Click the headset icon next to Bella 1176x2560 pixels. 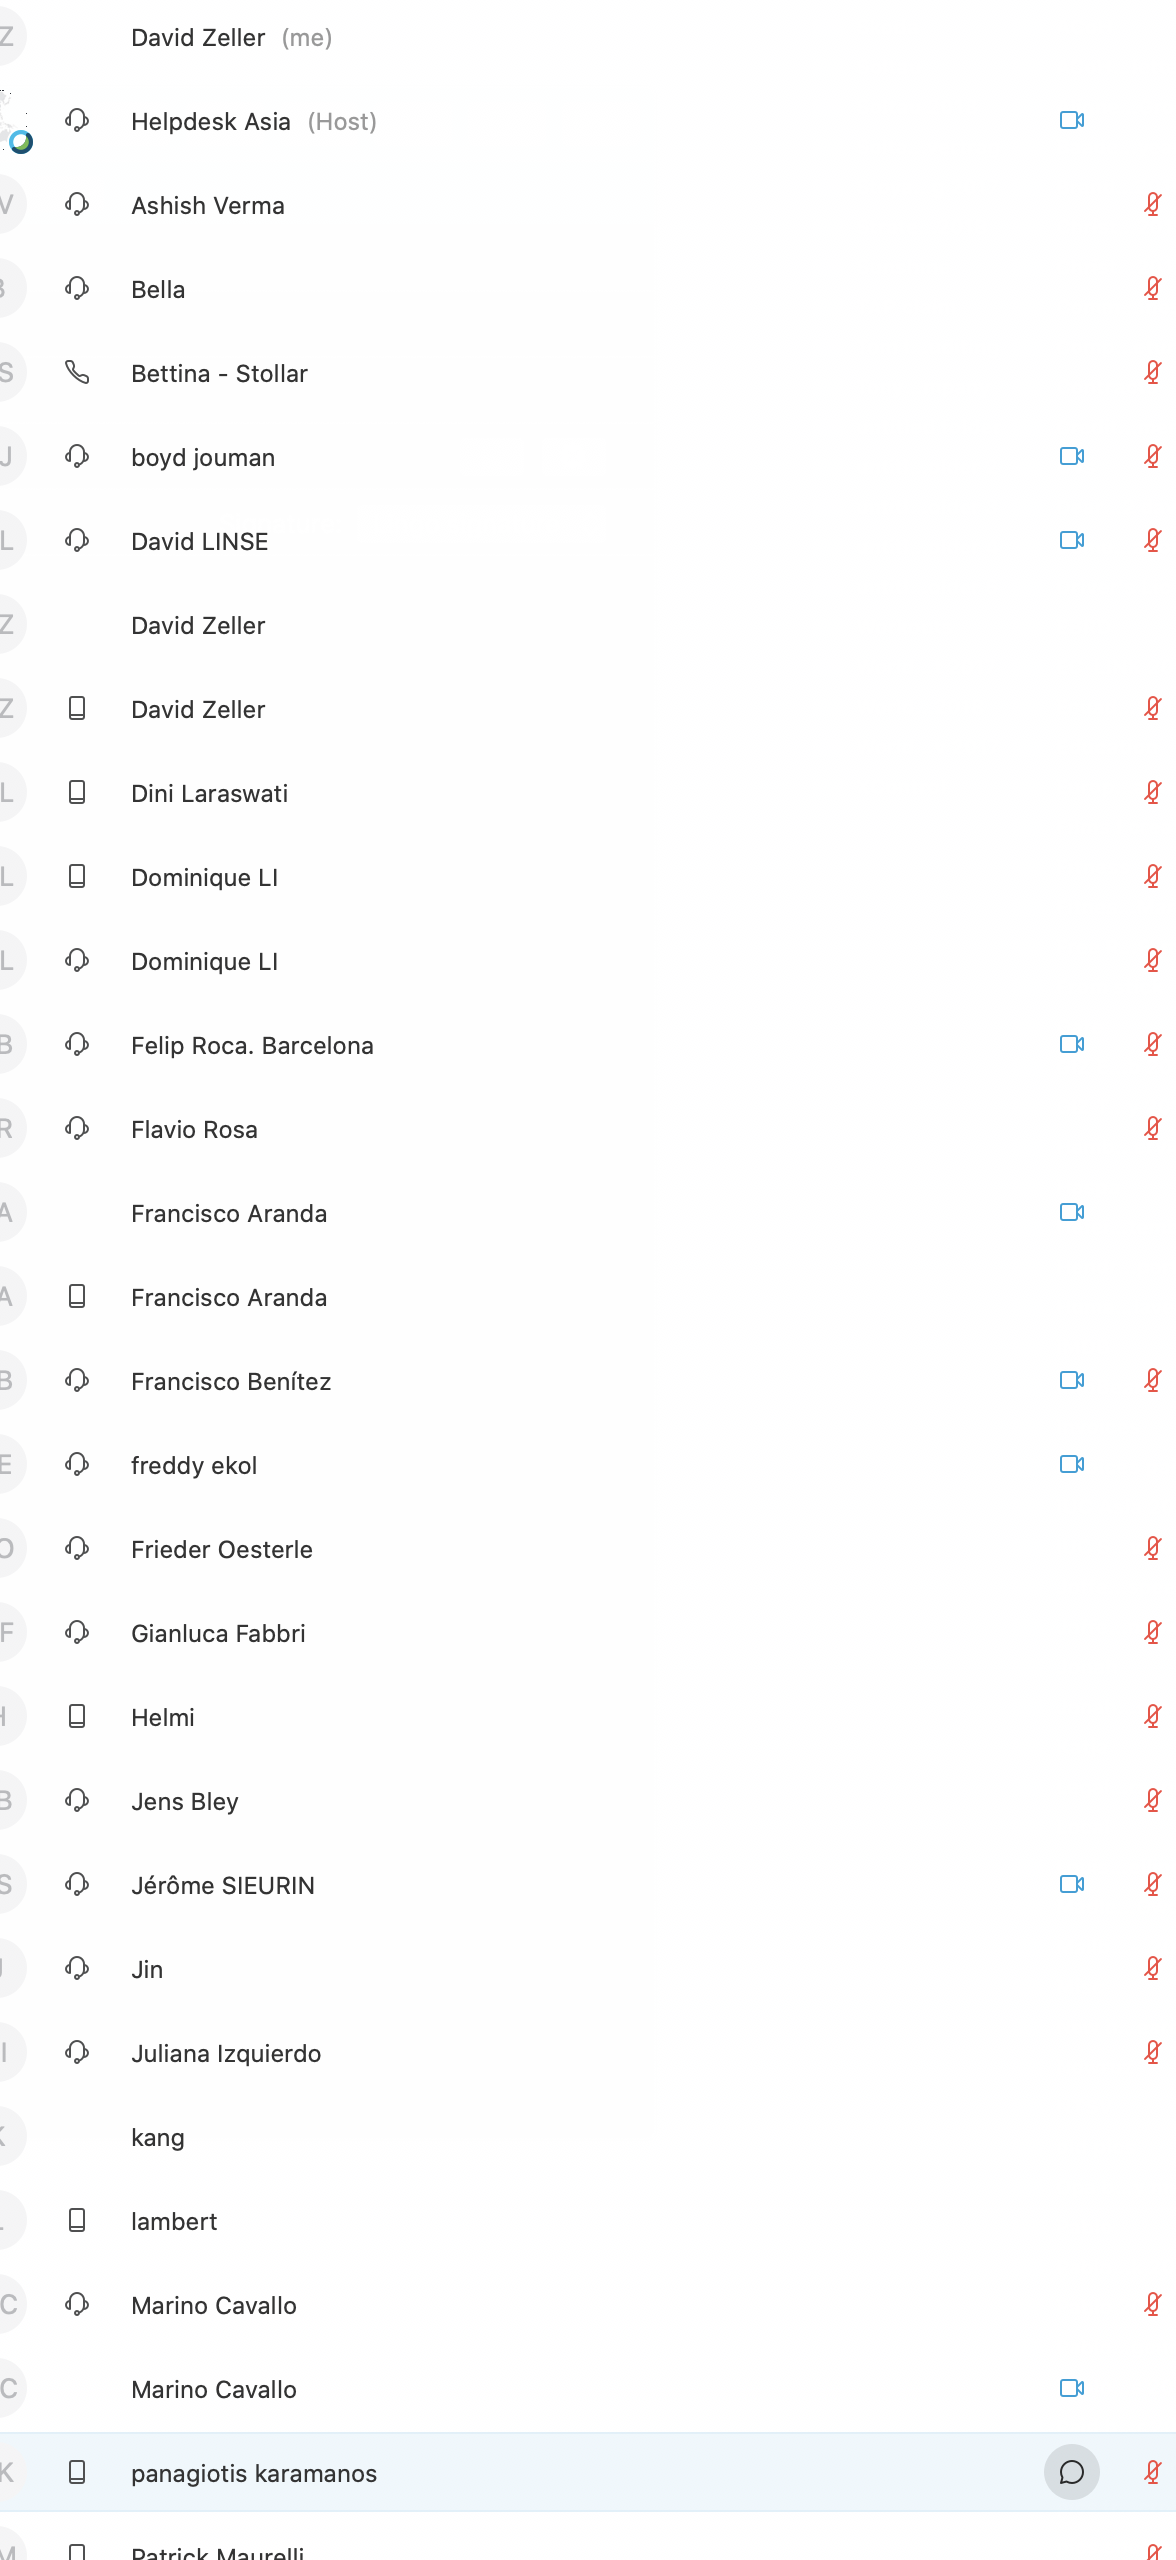click(x=77, y=289)
